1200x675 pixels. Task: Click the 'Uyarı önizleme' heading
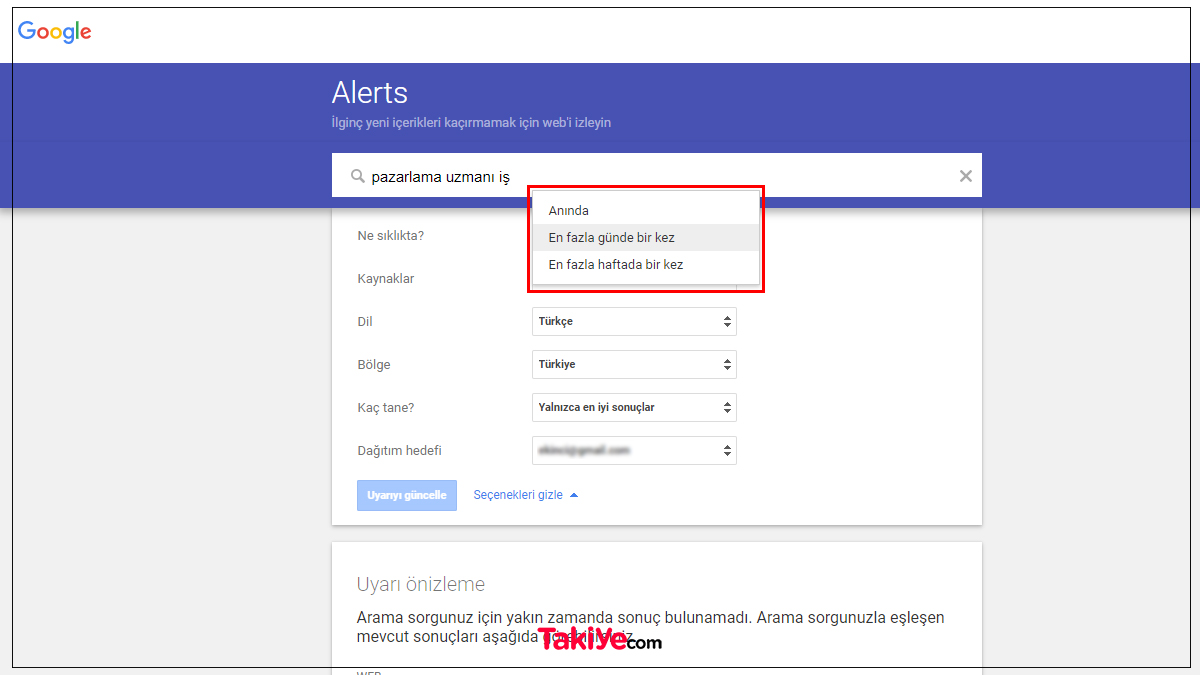click(x=421, y=584)
